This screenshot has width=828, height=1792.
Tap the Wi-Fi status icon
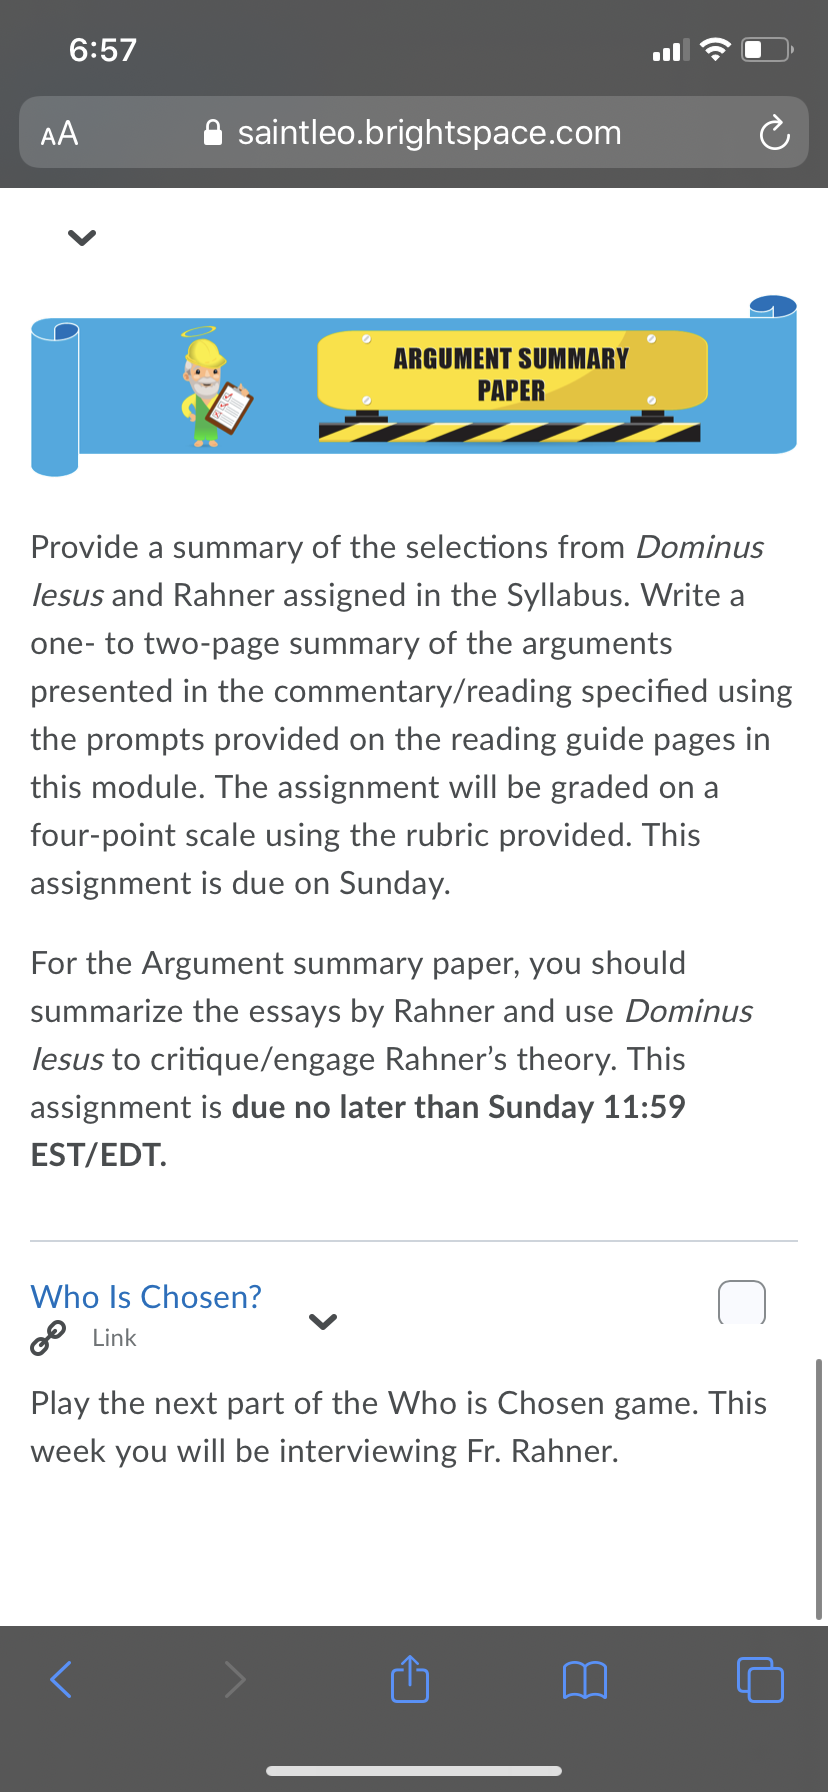pos(715,49)
